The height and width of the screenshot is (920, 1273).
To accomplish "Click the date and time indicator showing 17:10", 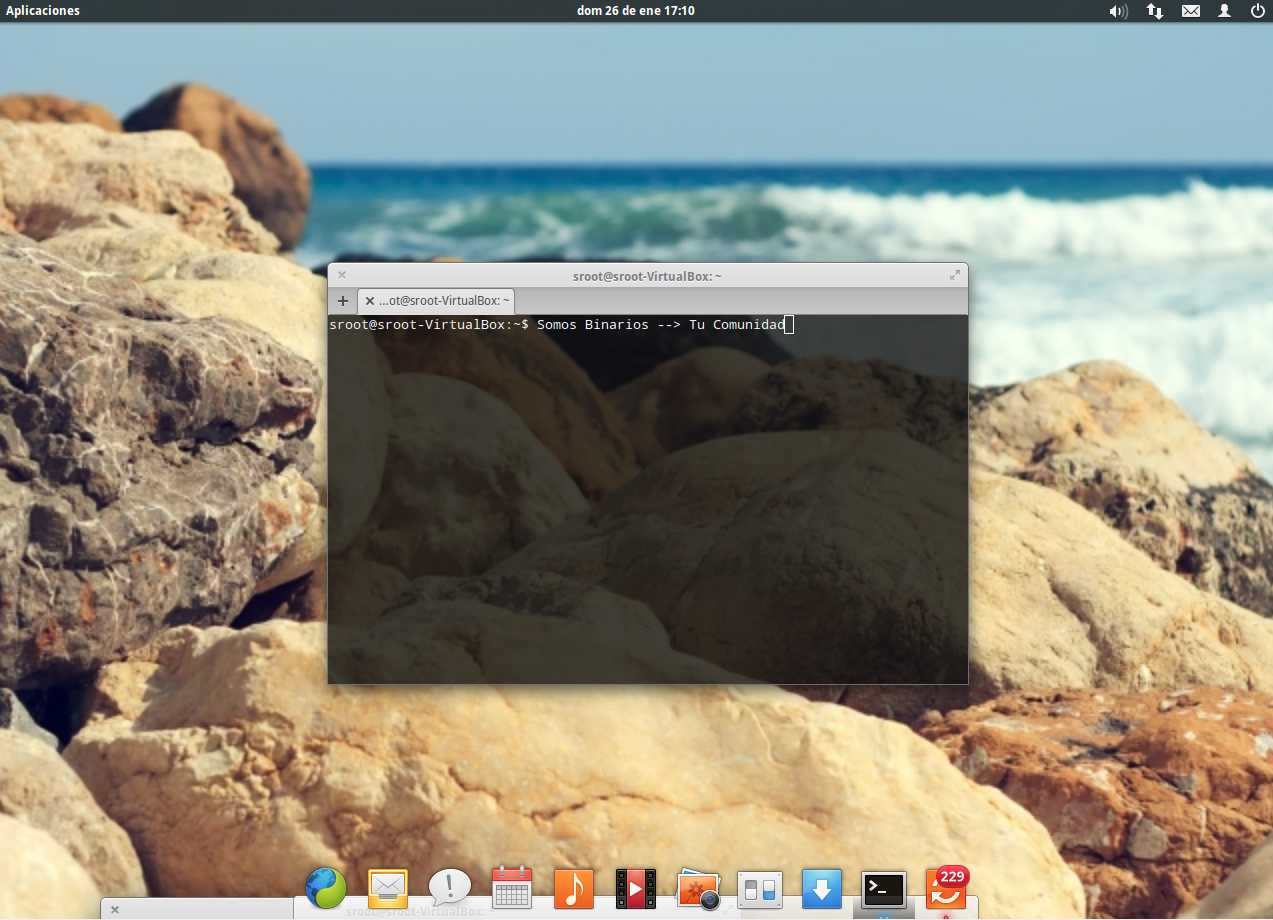I will click(636, 11).
